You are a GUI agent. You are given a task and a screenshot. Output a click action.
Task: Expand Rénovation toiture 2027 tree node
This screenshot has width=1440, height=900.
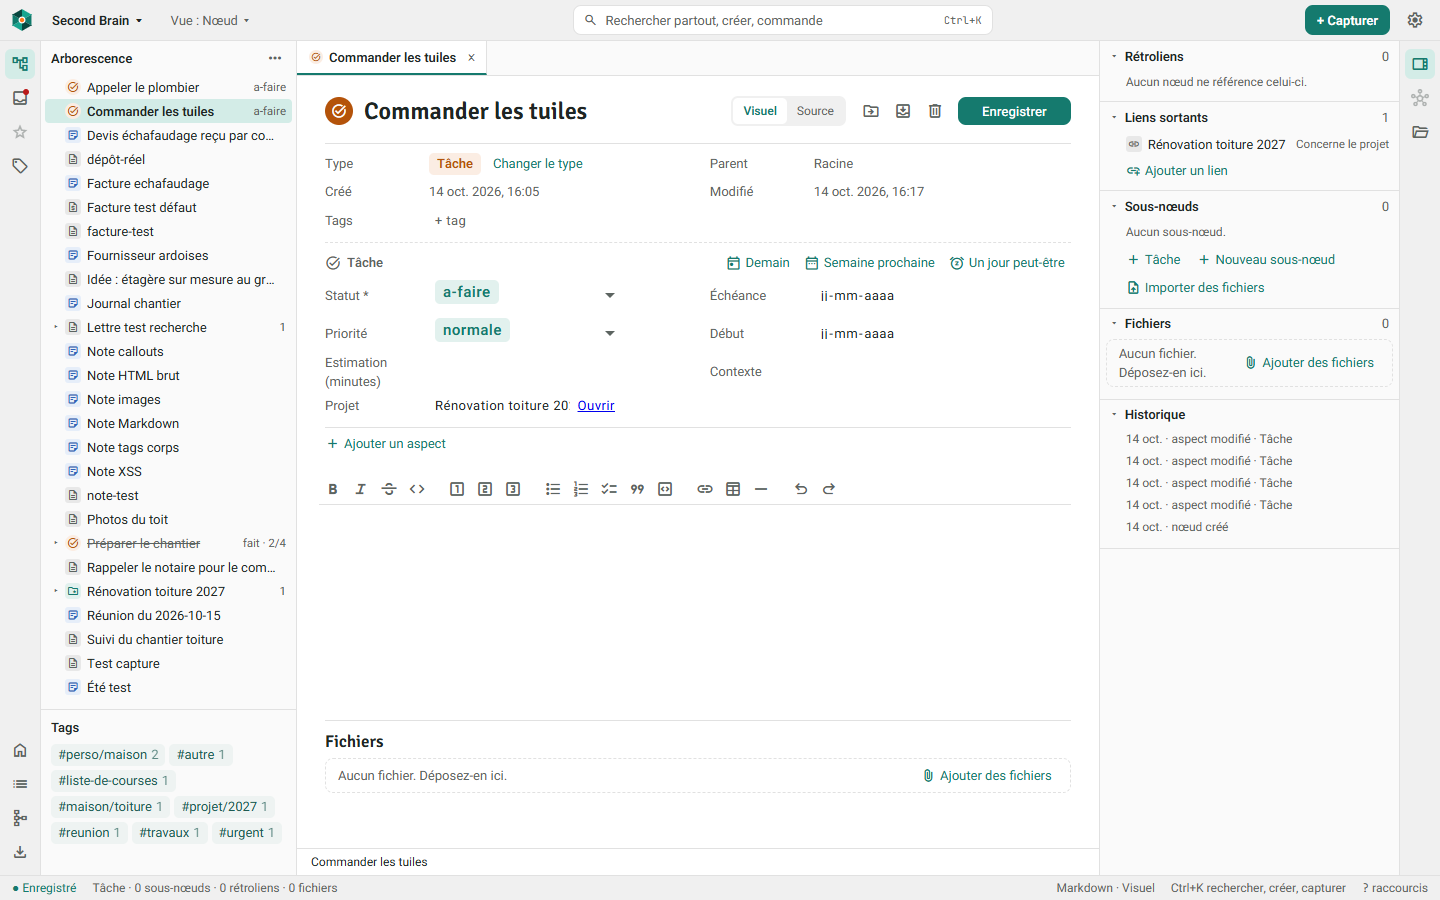coord(55,591)
